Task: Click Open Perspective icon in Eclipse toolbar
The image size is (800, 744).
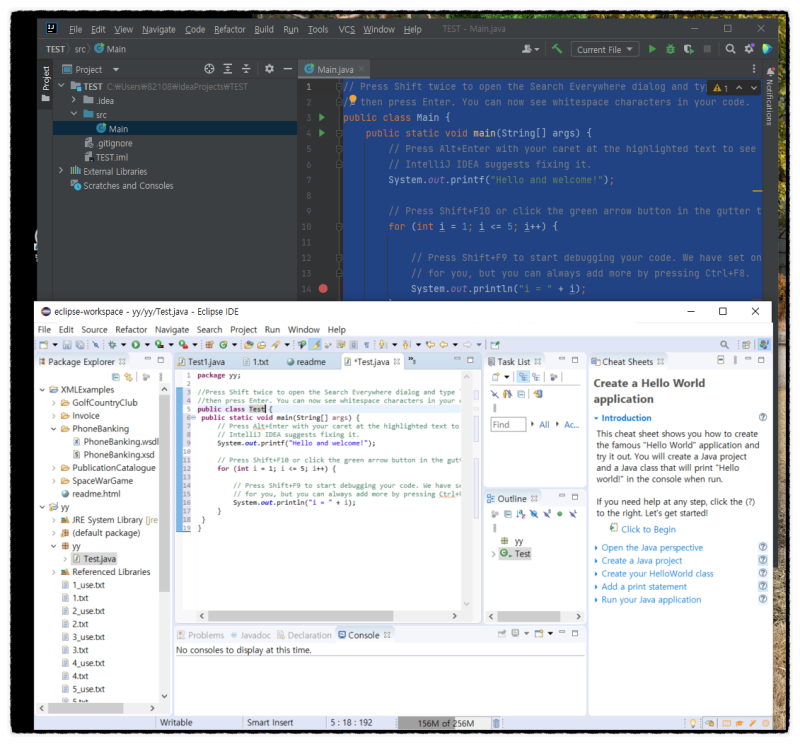Action: click(746, 344)
